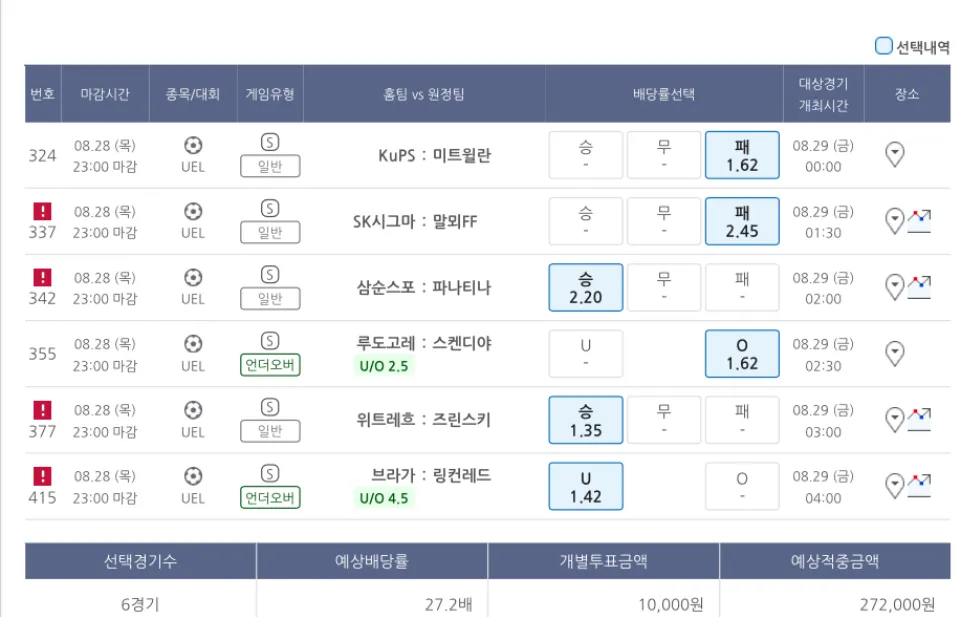Open the odds trend chart for match 415

[x=920, y=486]
